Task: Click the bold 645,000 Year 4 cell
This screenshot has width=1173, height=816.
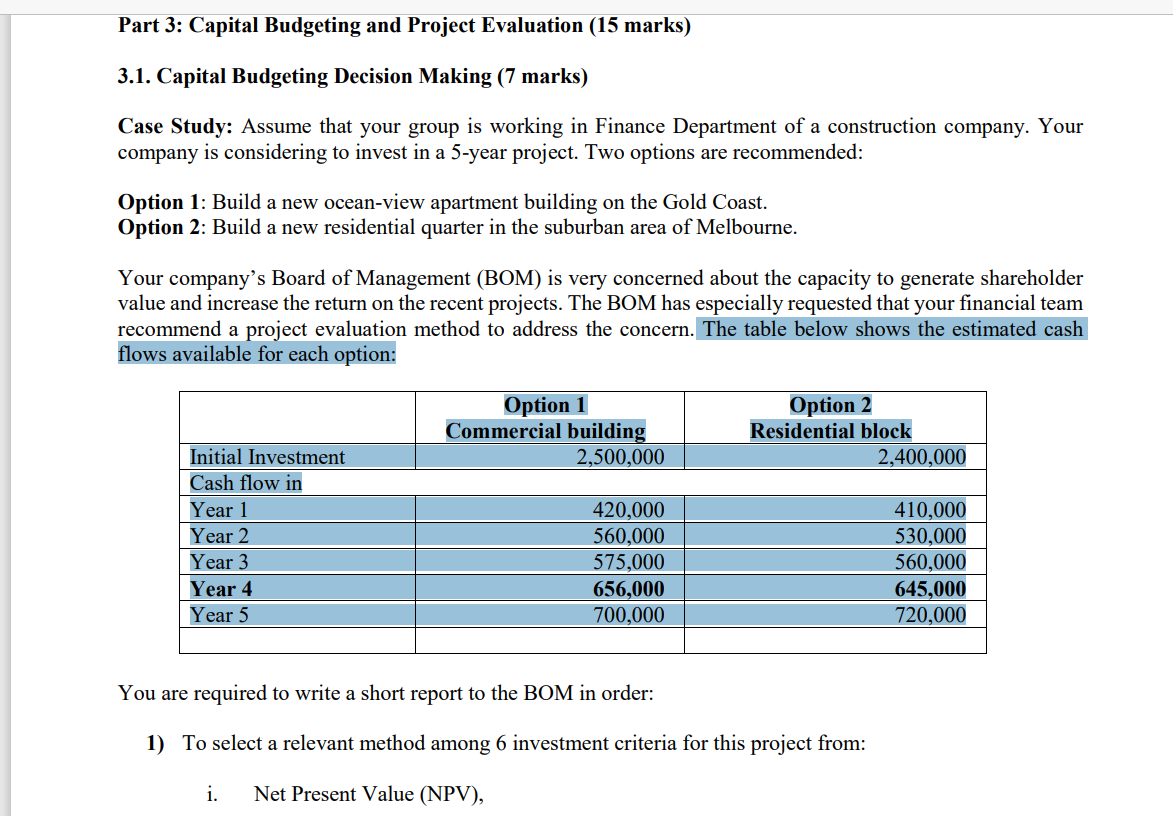Action: pos(930,589)
